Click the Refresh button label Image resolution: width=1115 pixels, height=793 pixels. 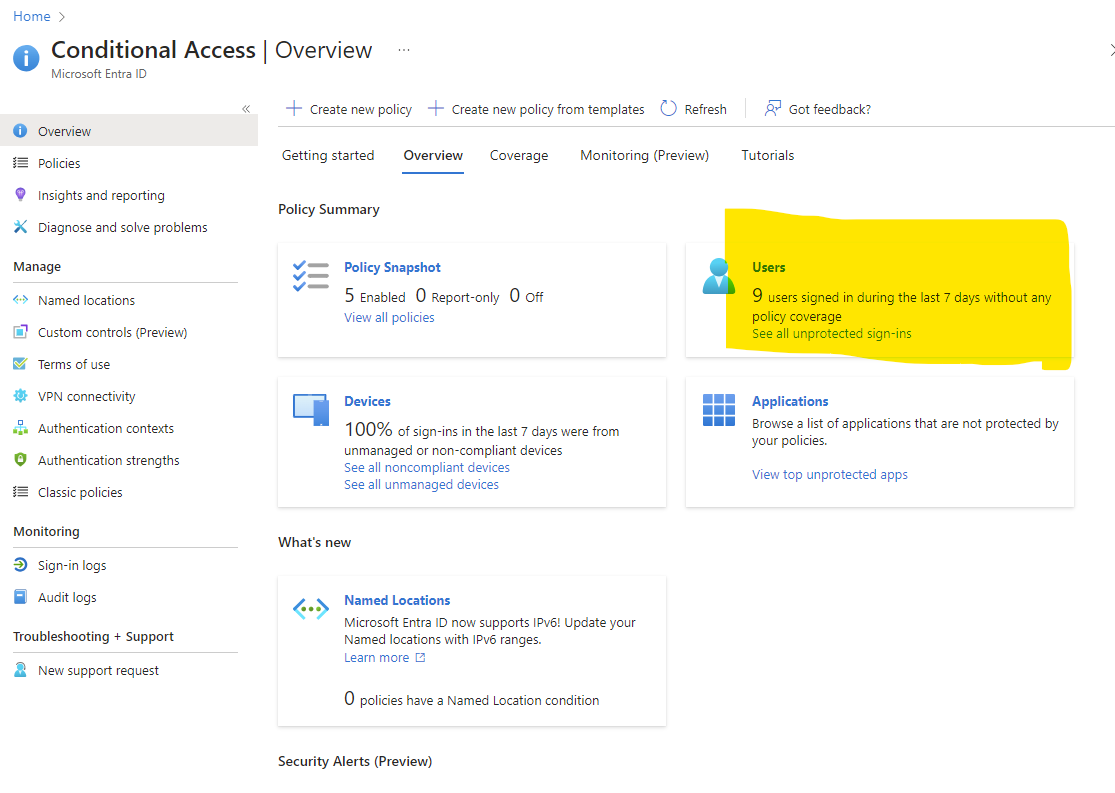click(705, 109)
